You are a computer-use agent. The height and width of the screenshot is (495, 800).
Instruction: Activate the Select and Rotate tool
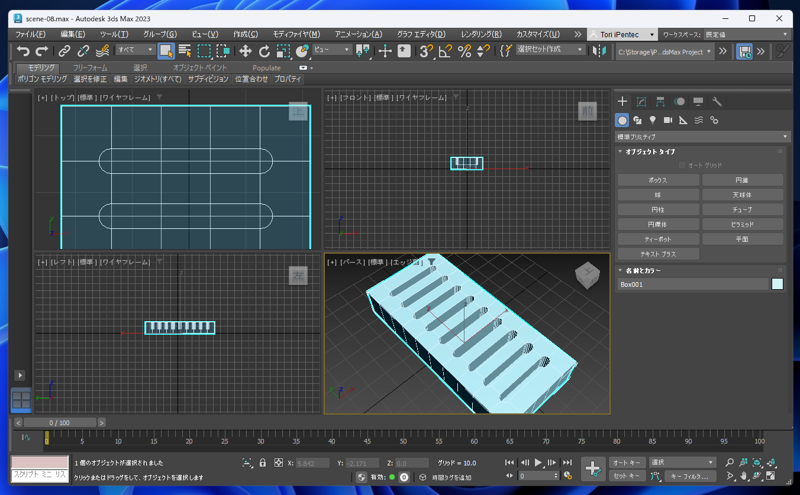264,51
